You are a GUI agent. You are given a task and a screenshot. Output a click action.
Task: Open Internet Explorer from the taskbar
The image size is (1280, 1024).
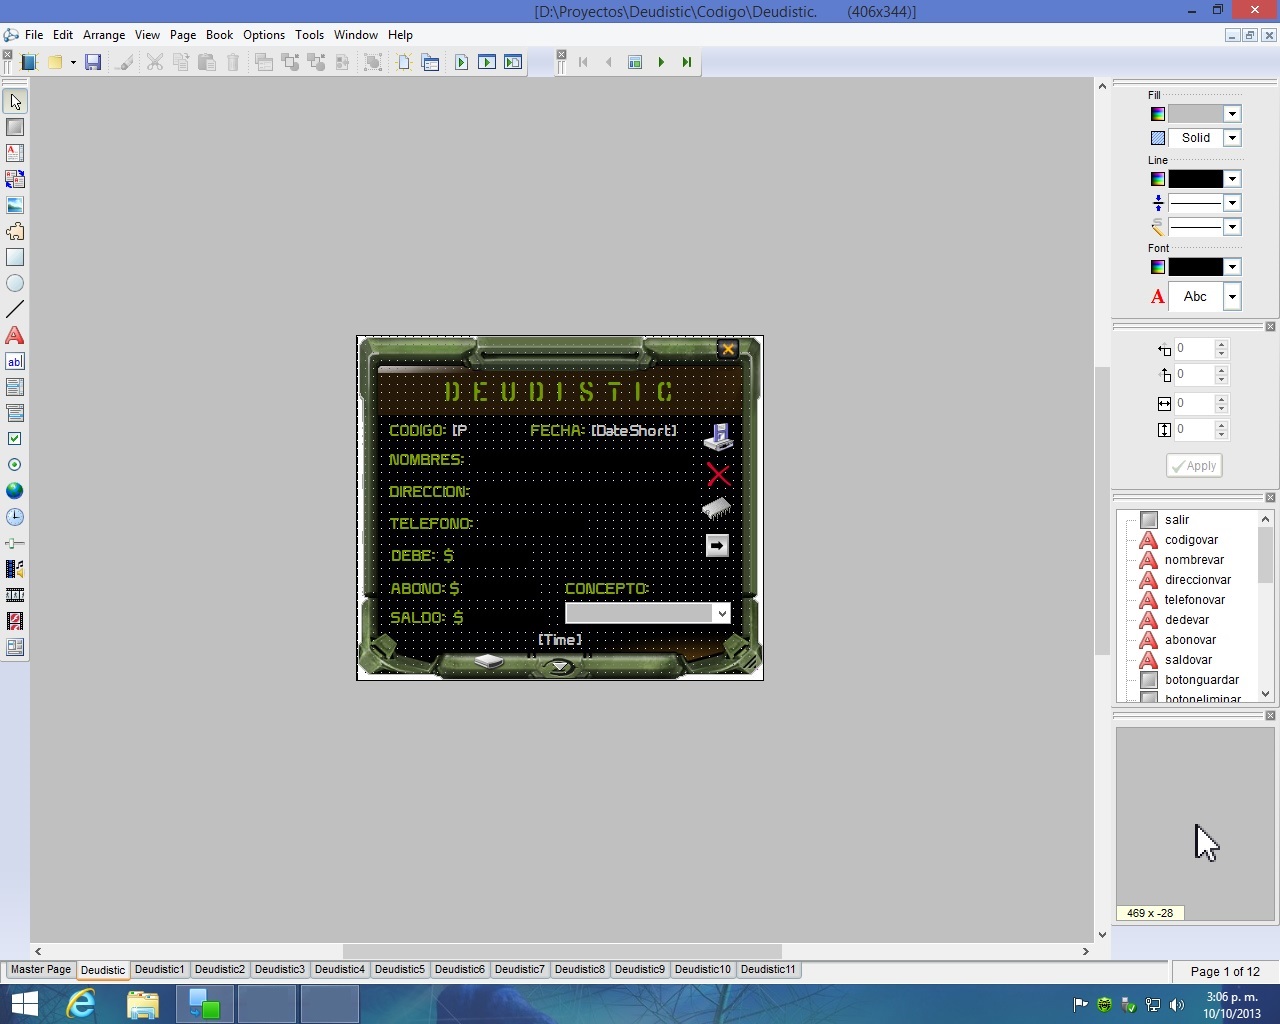point(81,1004)
